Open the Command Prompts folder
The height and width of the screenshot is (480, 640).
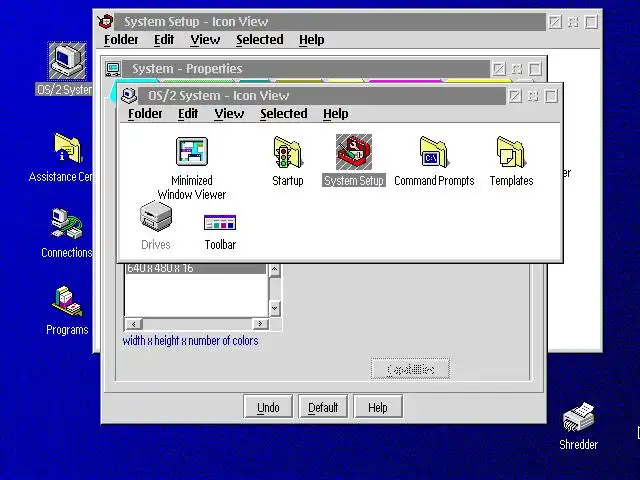click(434, 152)
